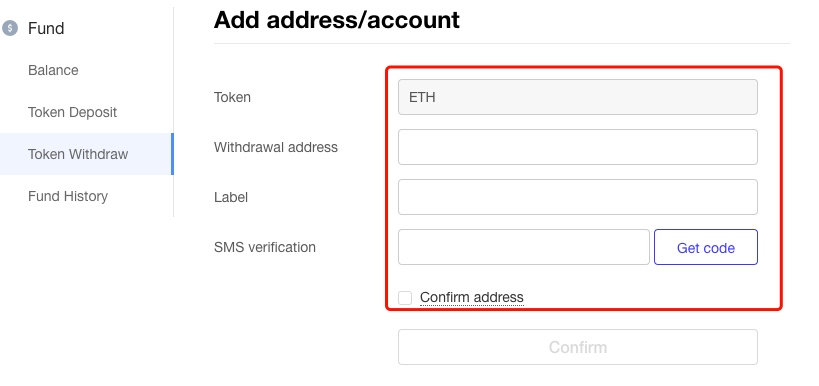The image size is (819, 386).
Task: Open the Token Deposit page
Action: pos(73,112)
